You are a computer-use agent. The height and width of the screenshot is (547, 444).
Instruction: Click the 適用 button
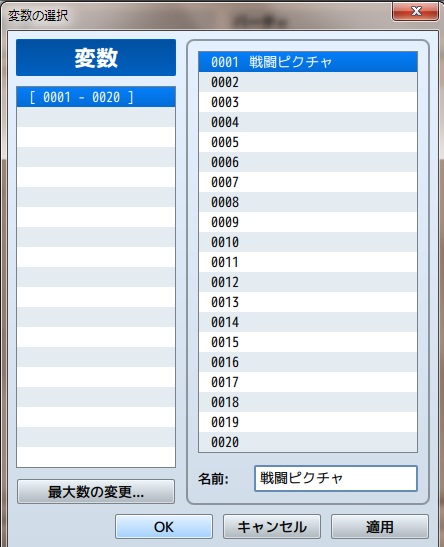click(x=379, y=526)
